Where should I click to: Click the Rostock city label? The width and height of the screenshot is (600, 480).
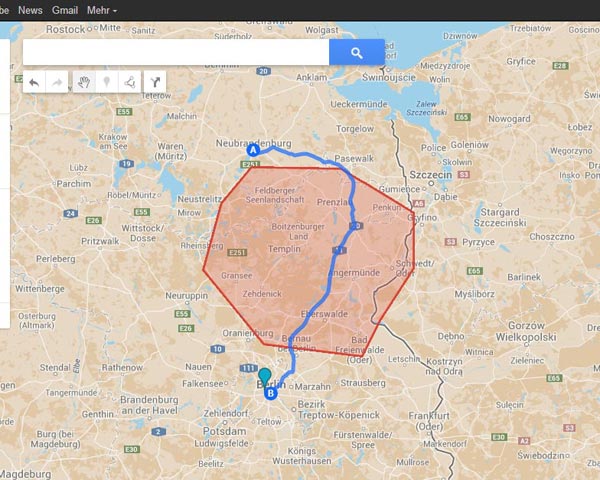coord(65,29)
